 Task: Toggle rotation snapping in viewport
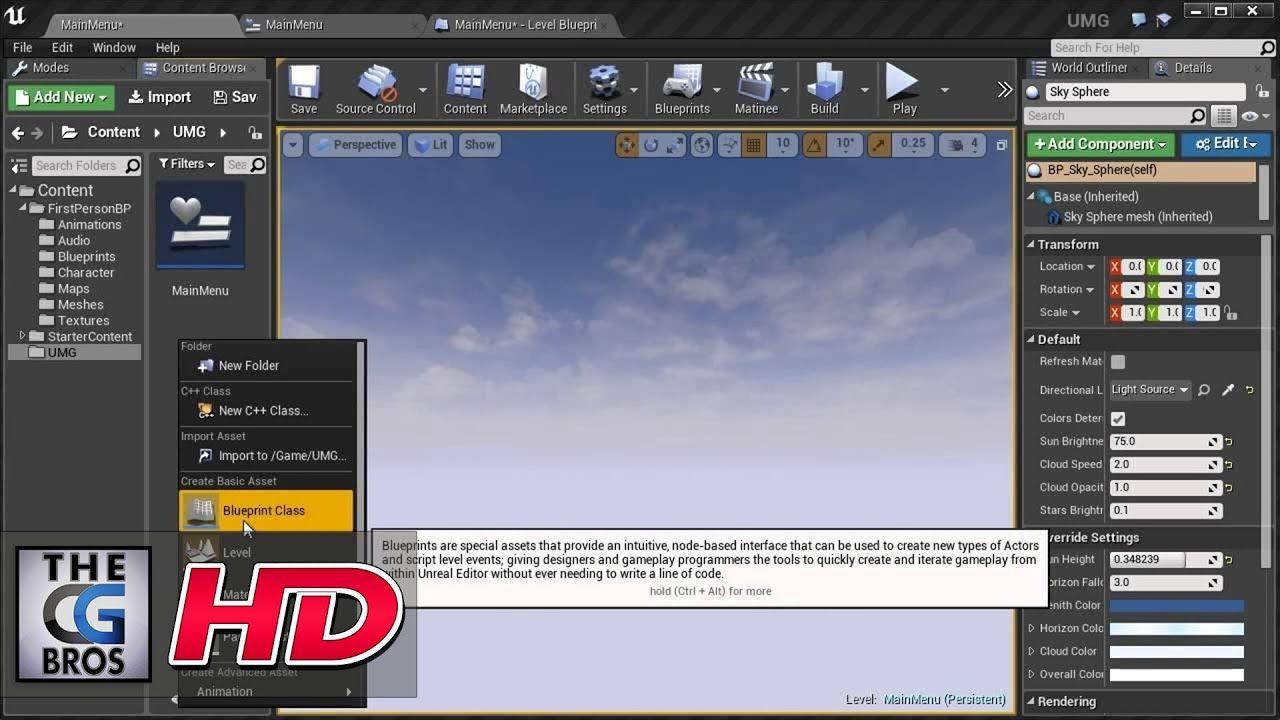pos(814,145)
